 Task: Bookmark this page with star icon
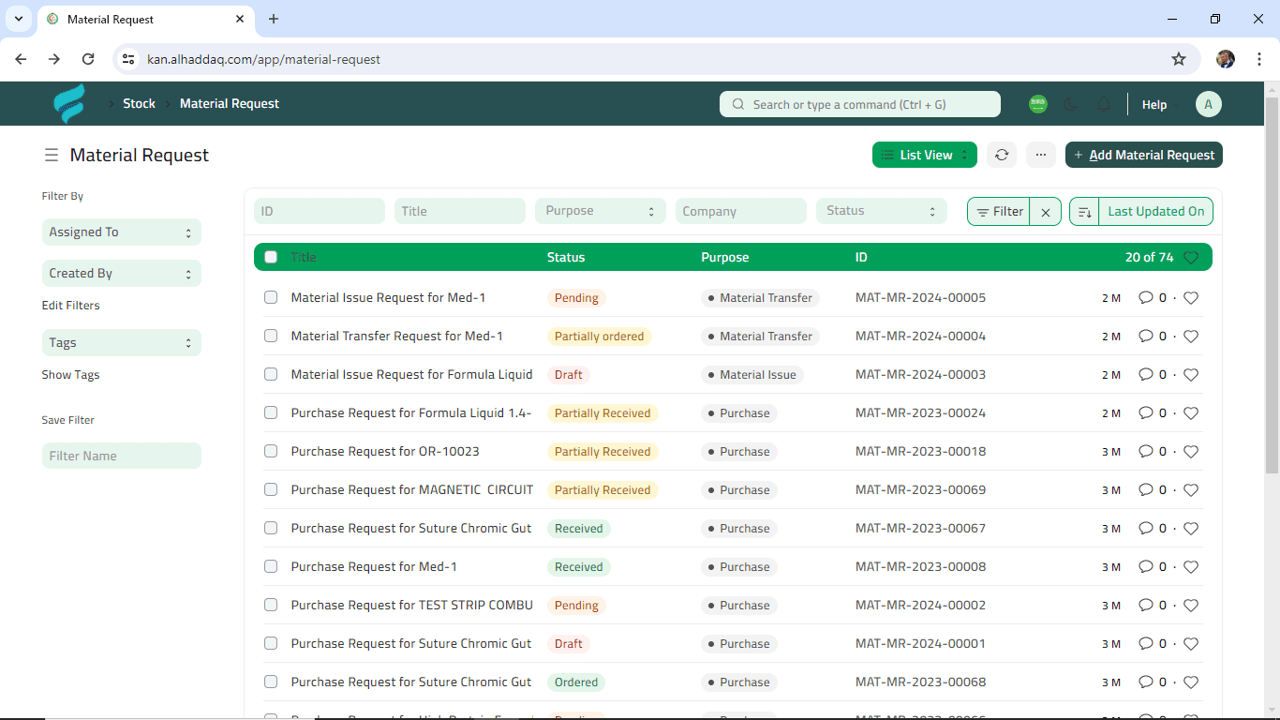point(1179,59)
